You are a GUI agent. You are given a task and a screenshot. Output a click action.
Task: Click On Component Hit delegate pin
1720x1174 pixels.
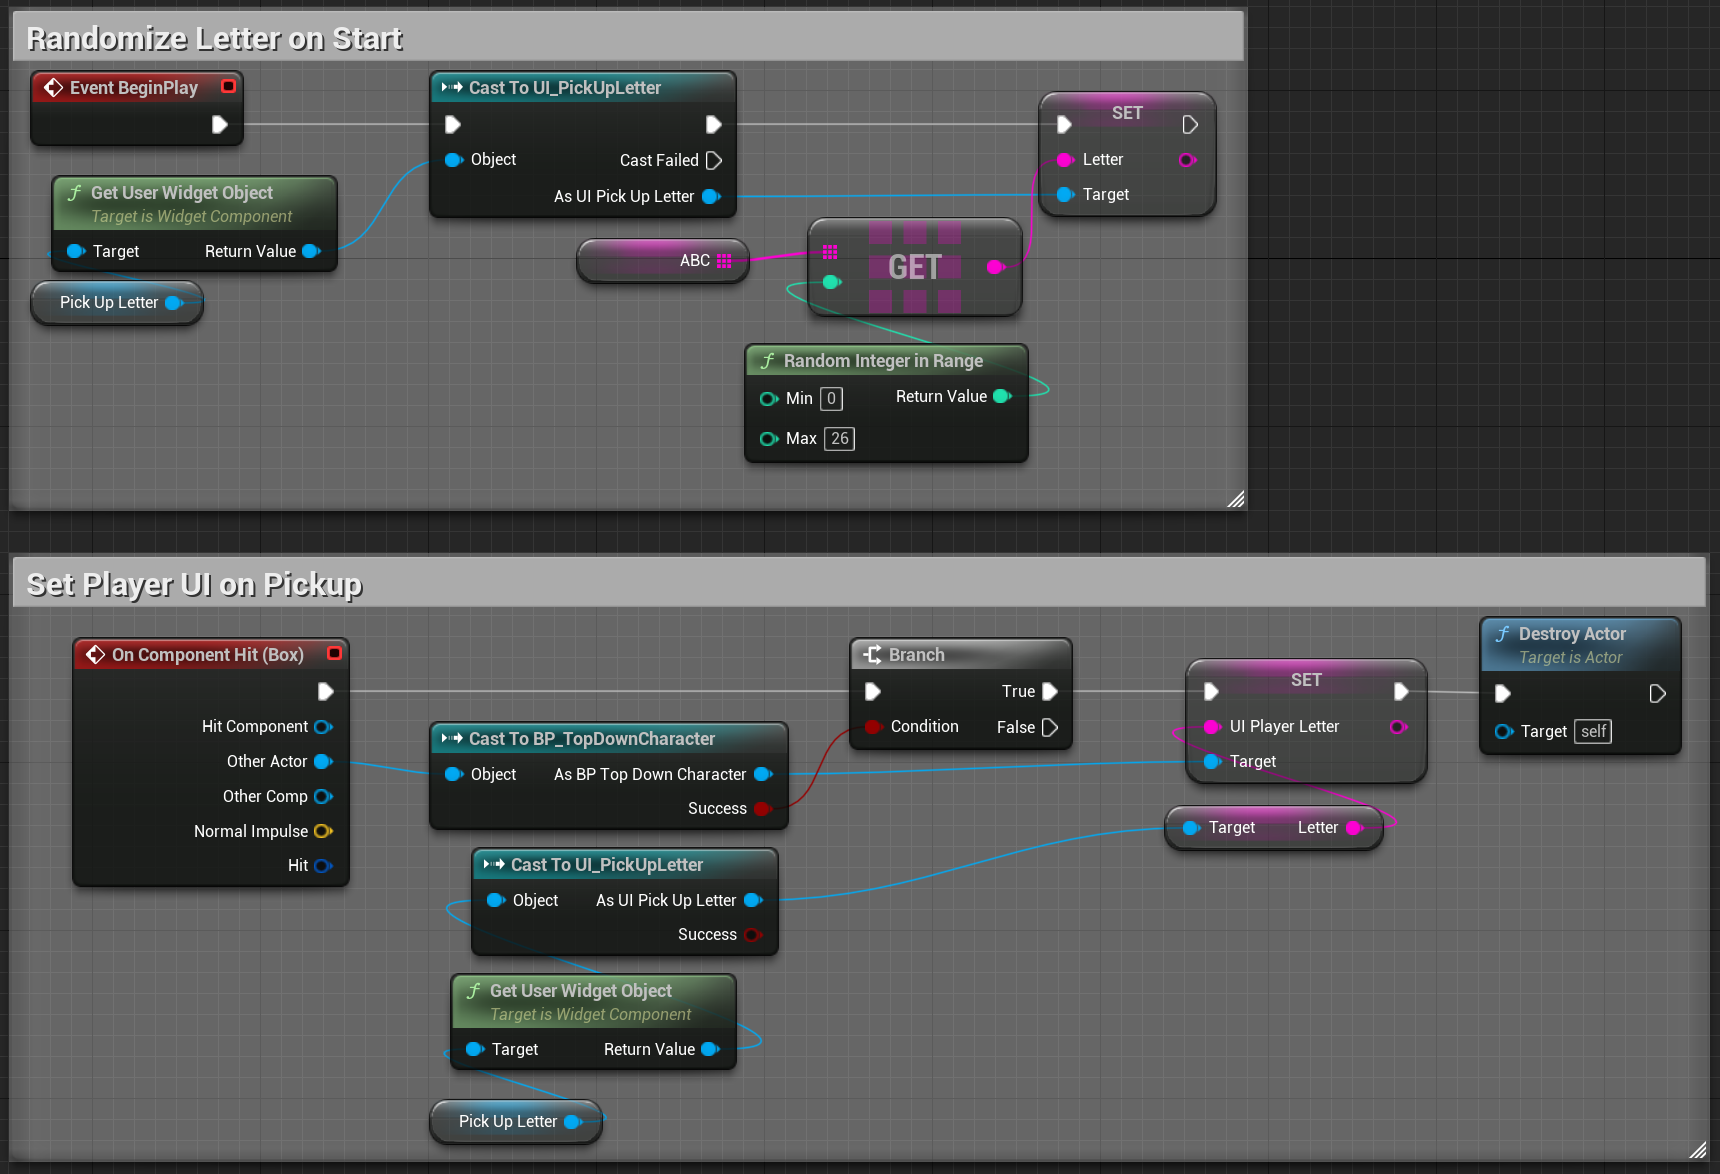pos(334,654)
